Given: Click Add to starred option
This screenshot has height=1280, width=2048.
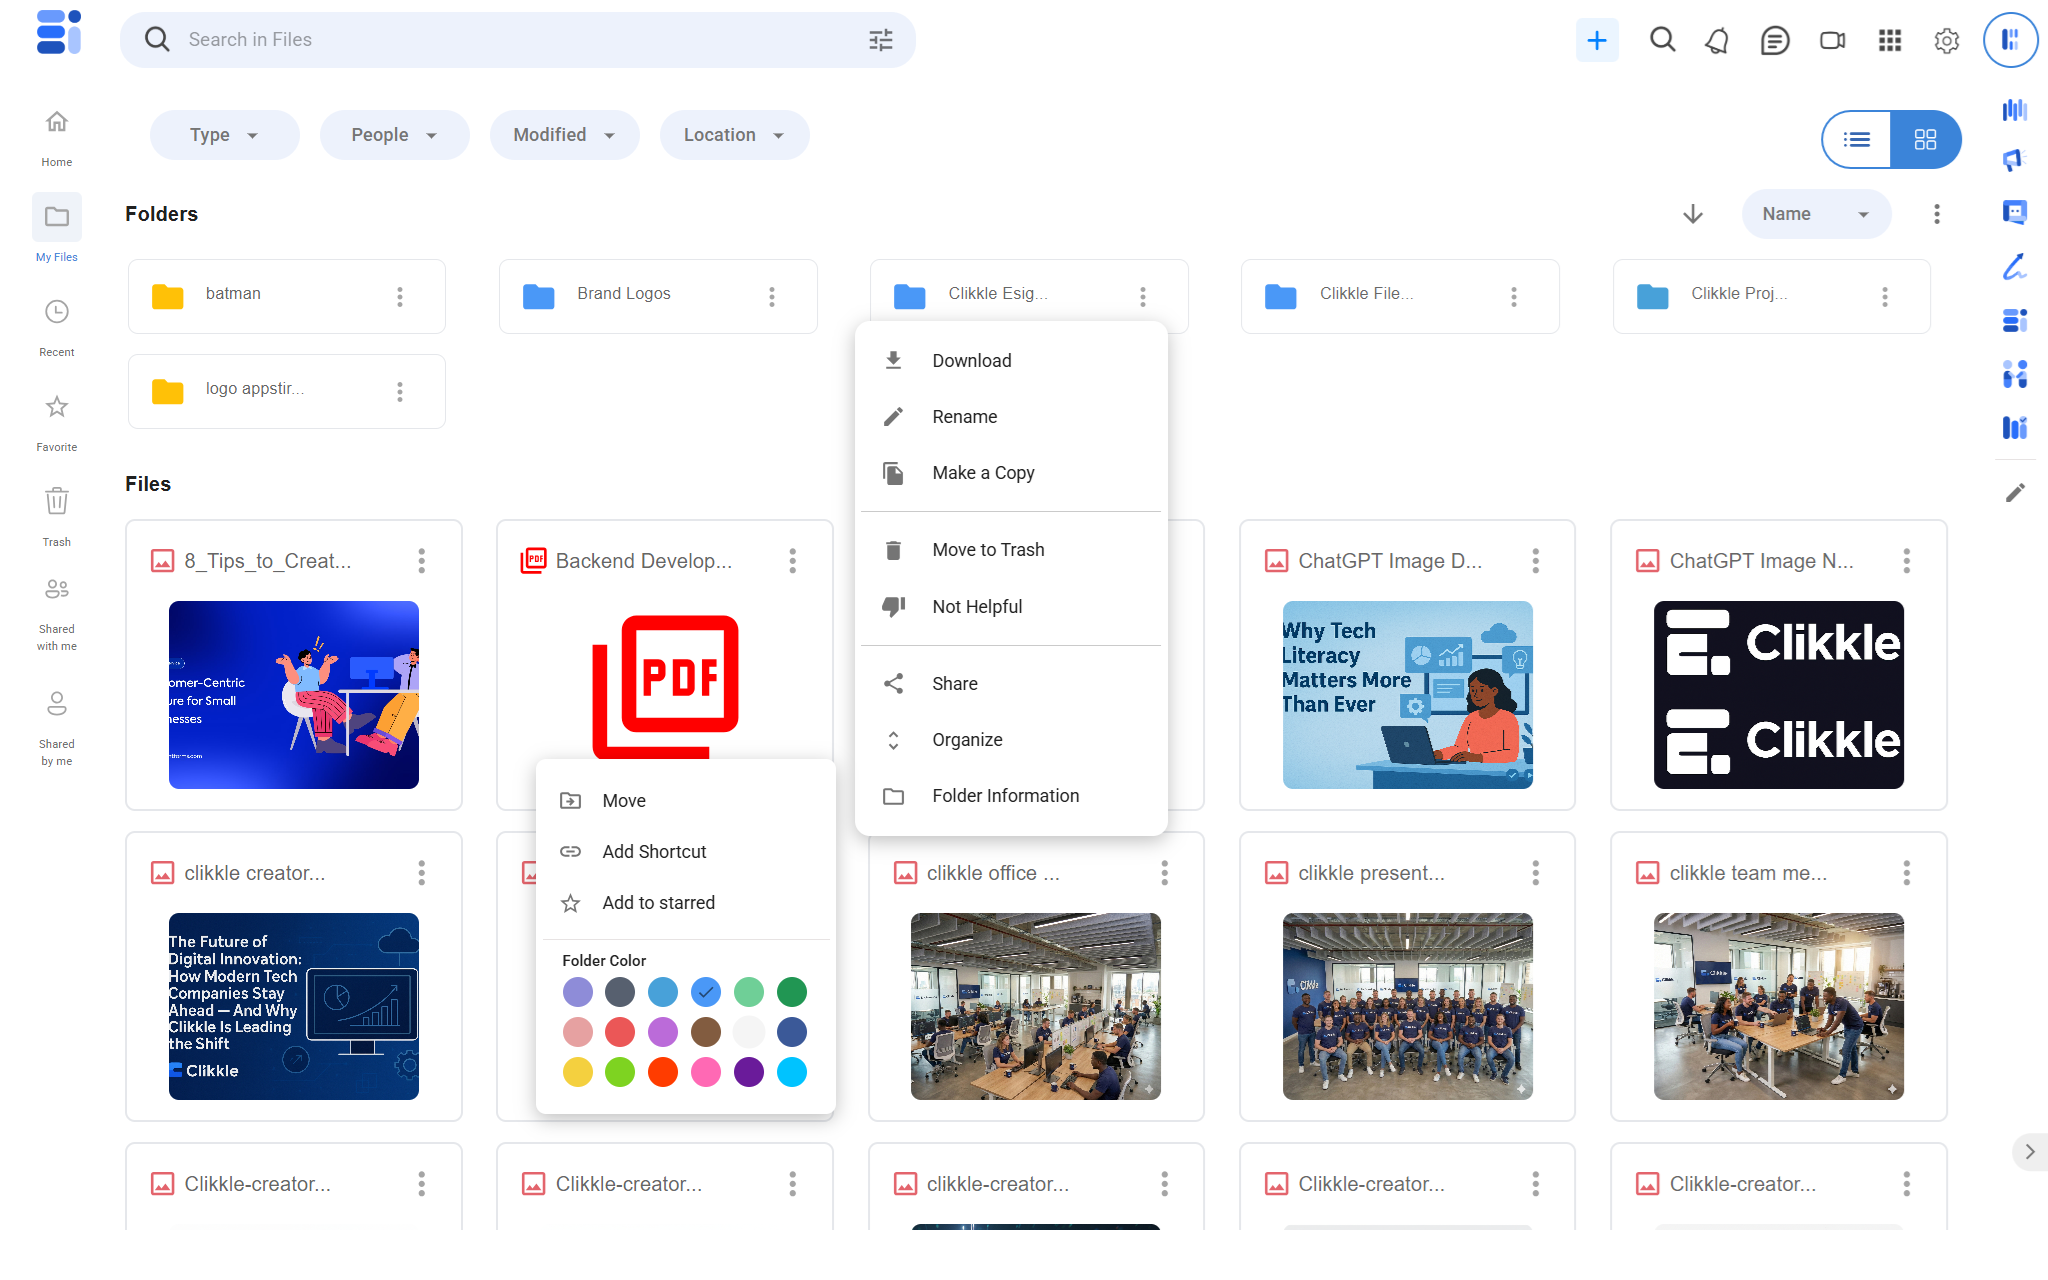Looking at the screenshot, I should tap(658, 903).
